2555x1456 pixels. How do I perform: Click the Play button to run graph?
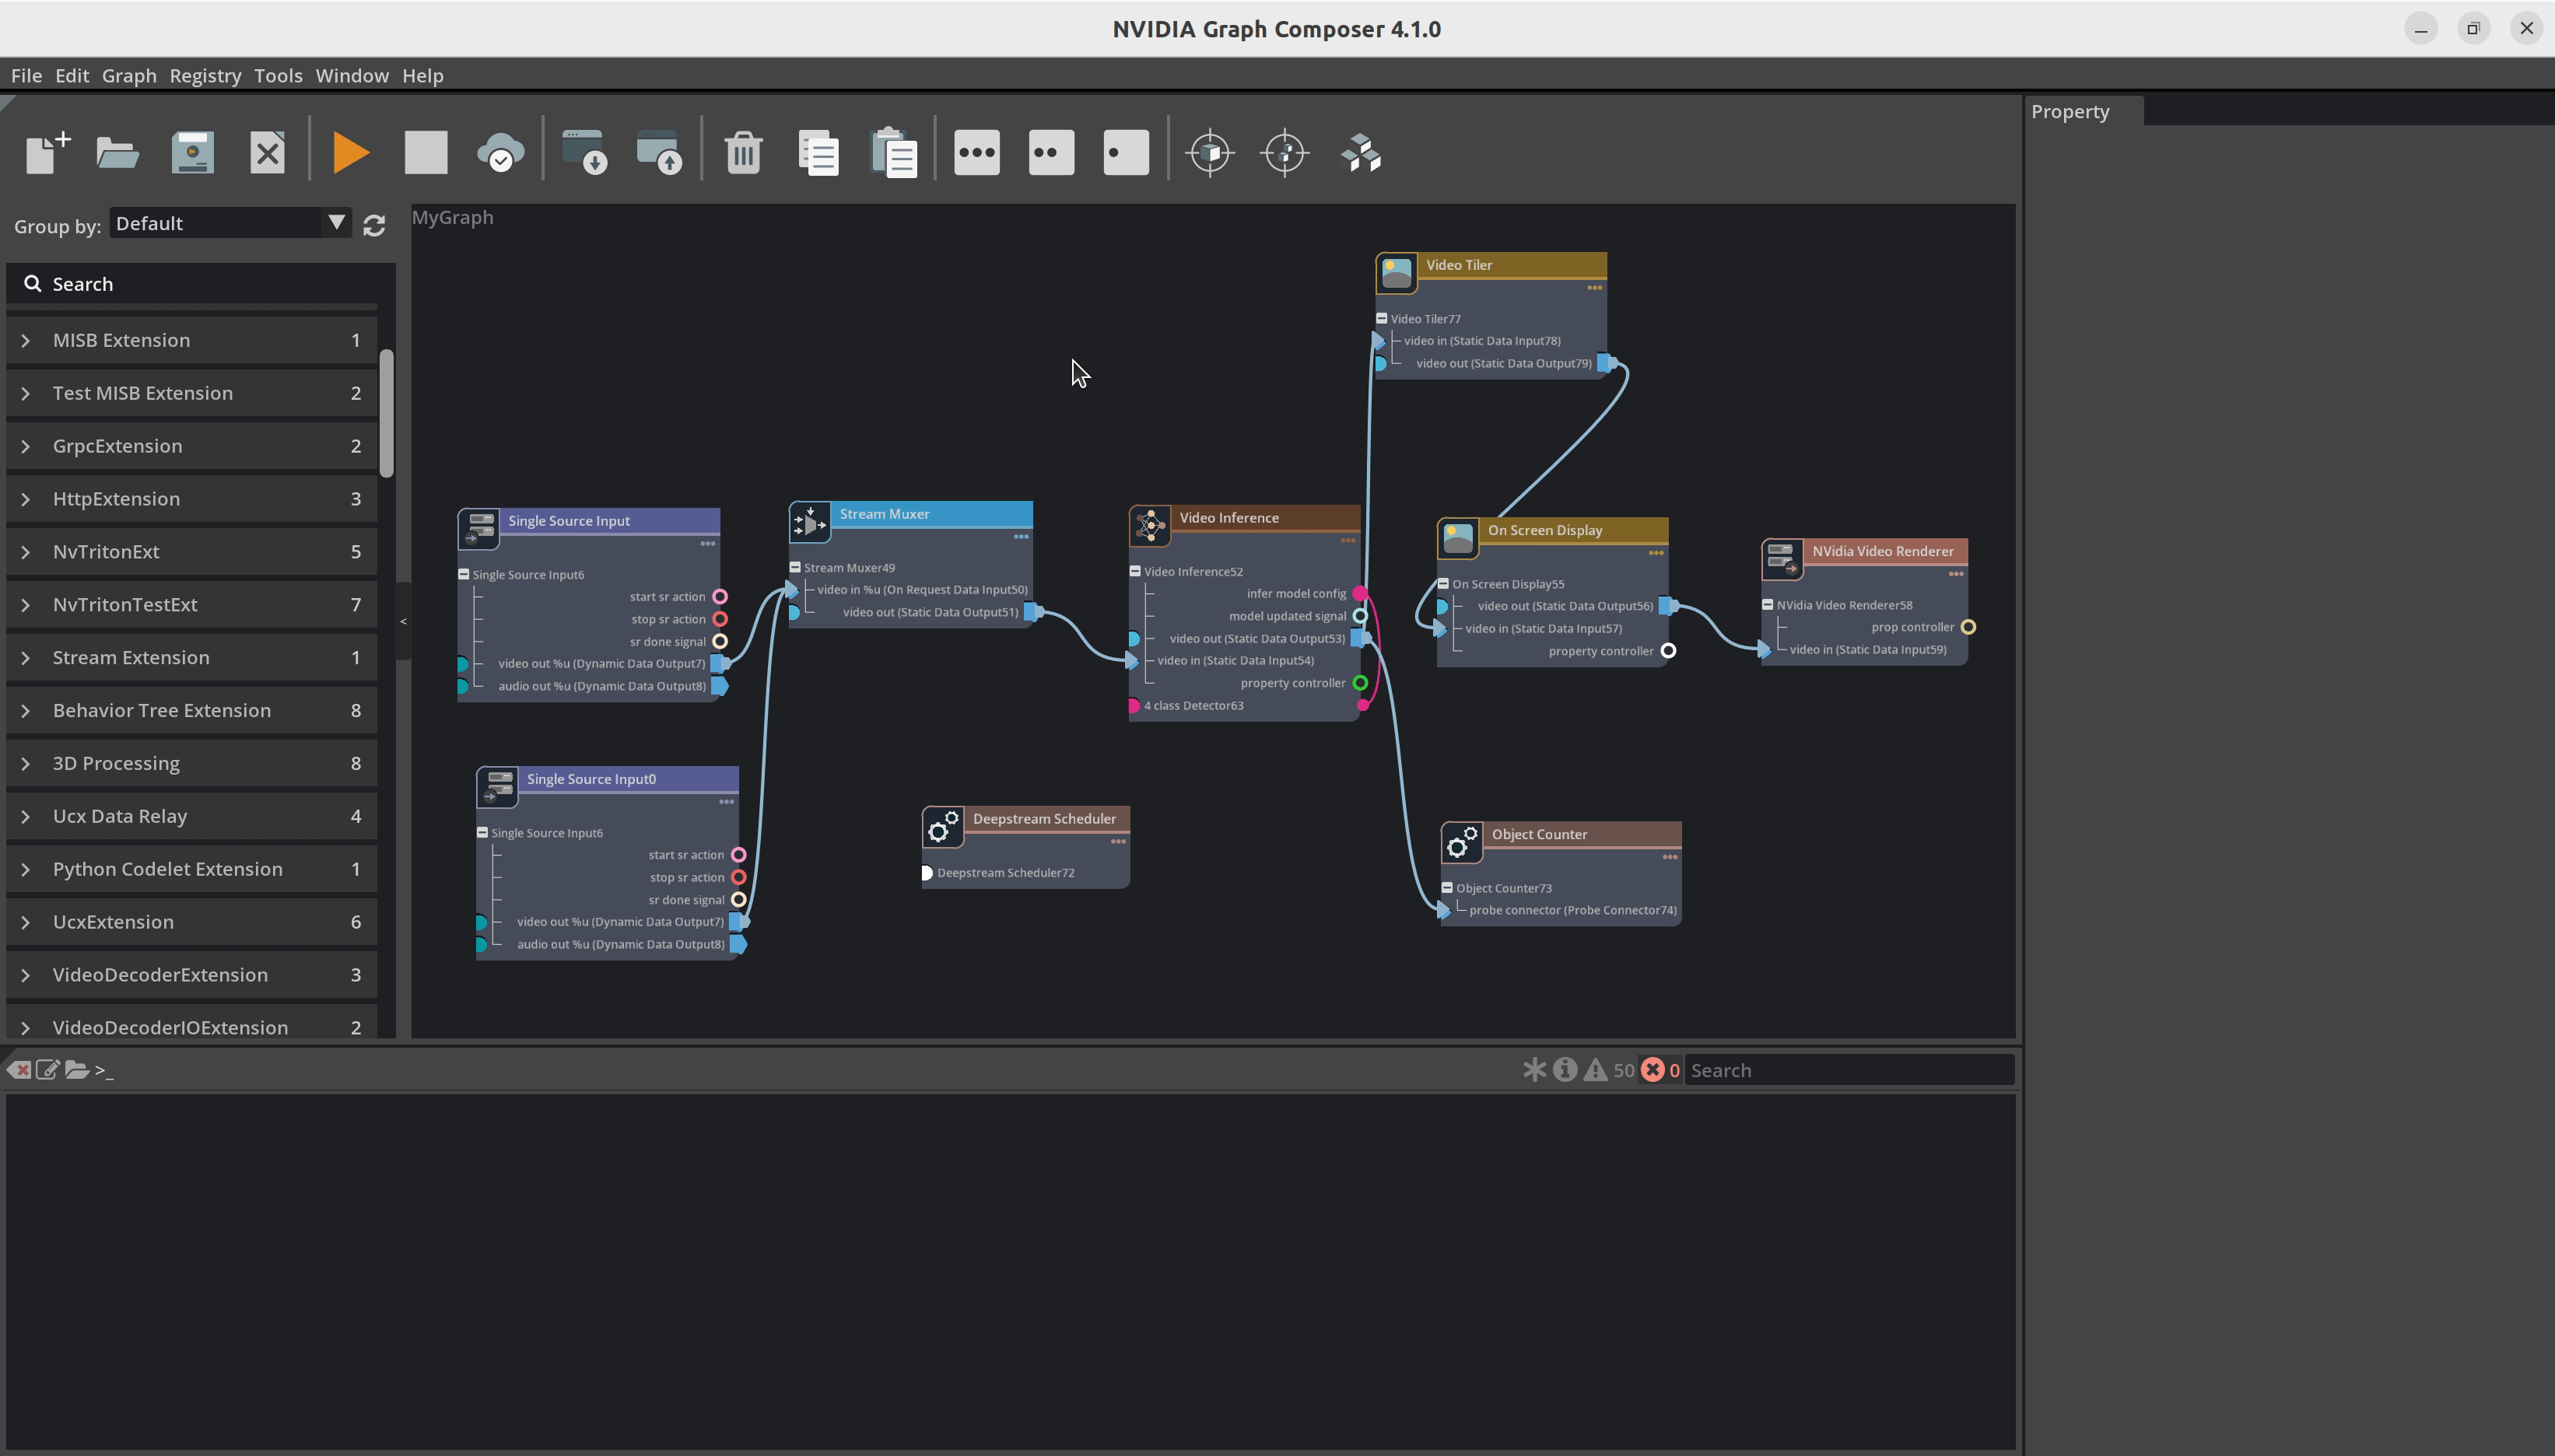348,152
